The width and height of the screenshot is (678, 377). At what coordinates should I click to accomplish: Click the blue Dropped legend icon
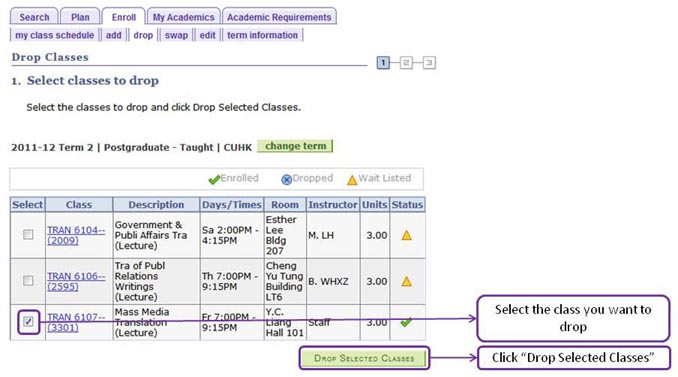286,179
